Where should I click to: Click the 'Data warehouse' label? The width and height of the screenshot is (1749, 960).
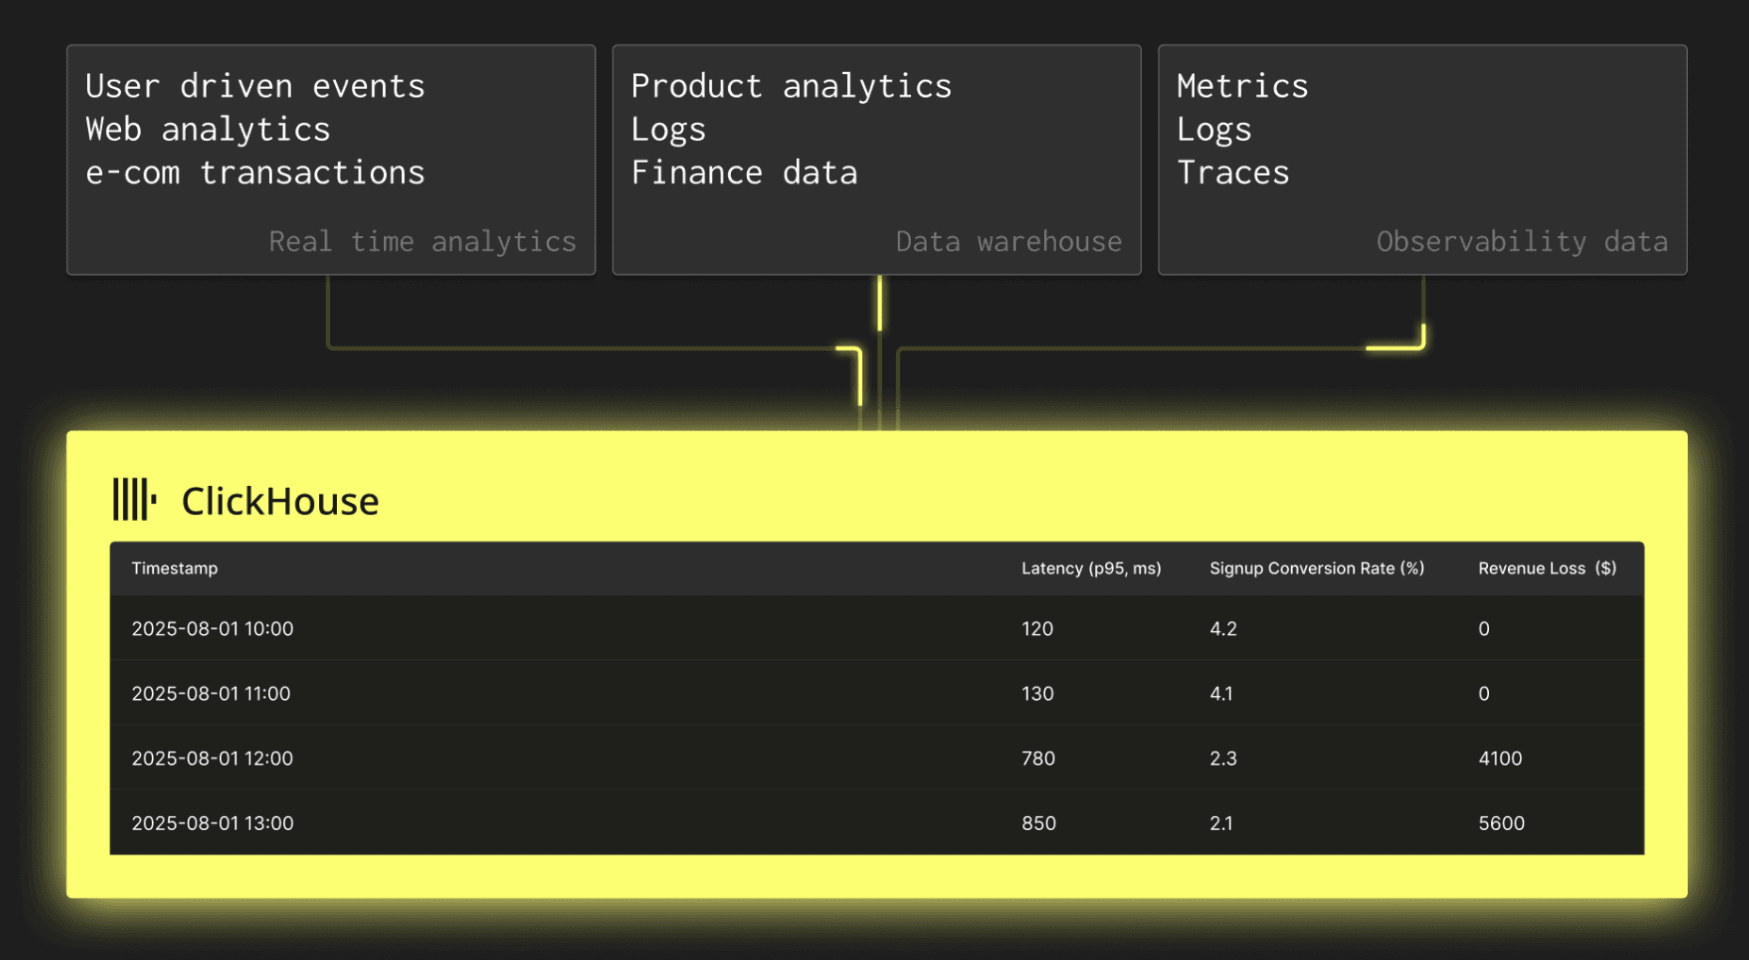pyautogui.click(x=1008, y=242)
